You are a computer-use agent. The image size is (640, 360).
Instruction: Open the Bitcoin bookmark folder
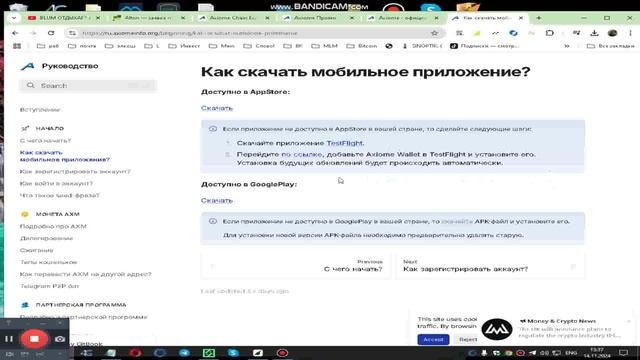click(362, 46)
